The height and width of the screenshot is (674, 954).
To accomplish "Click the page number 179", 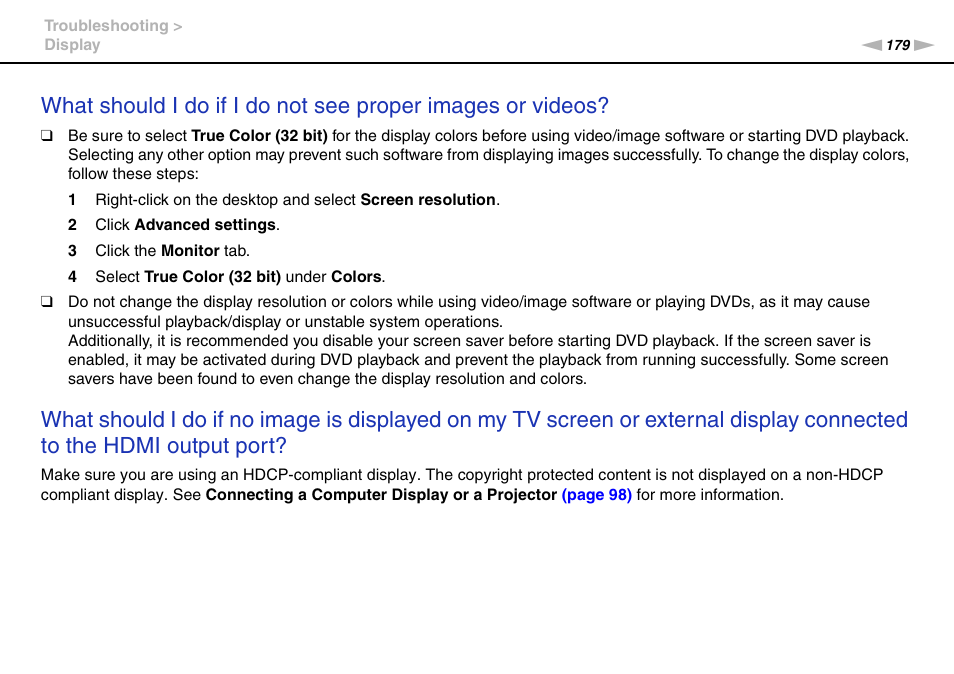I will click(897, 45).
